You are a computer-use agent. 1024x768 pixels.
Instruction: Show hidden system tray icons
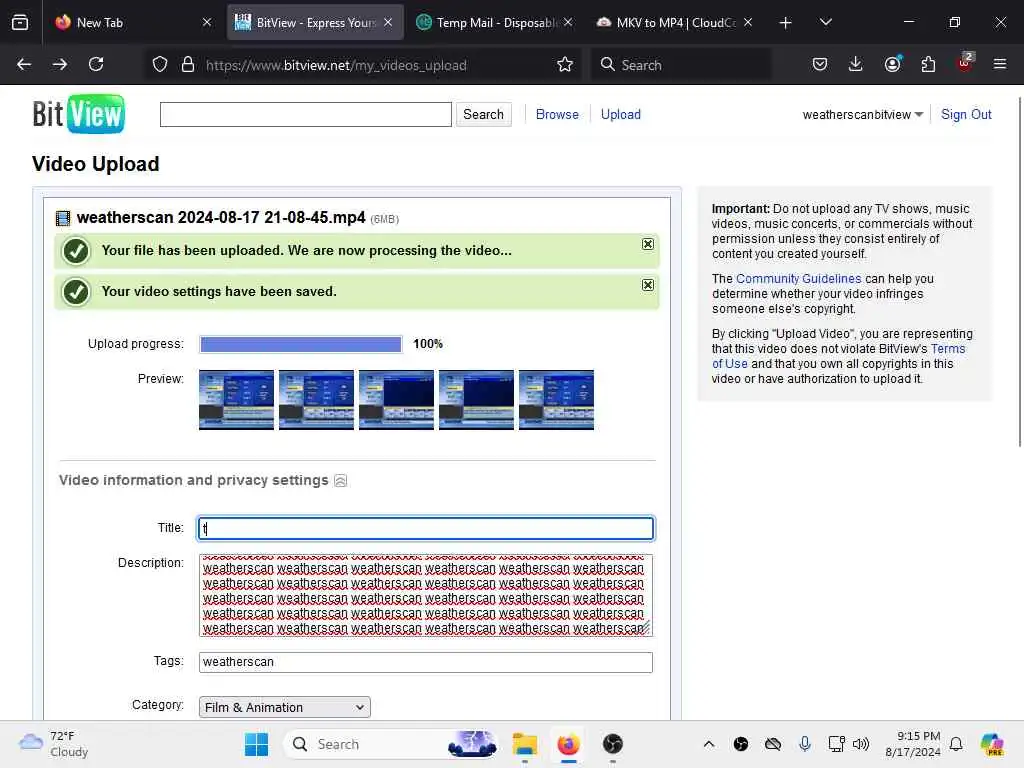[x=709, y=744]
